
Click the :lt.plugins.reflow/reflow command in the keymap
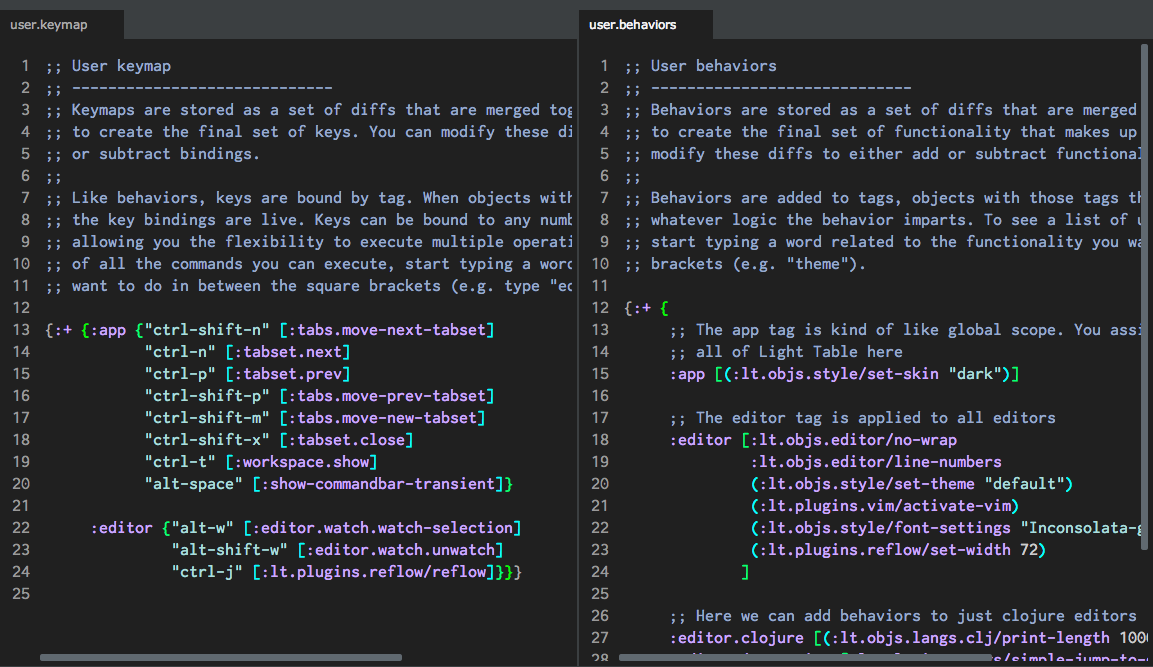click(x=373, y=572)
